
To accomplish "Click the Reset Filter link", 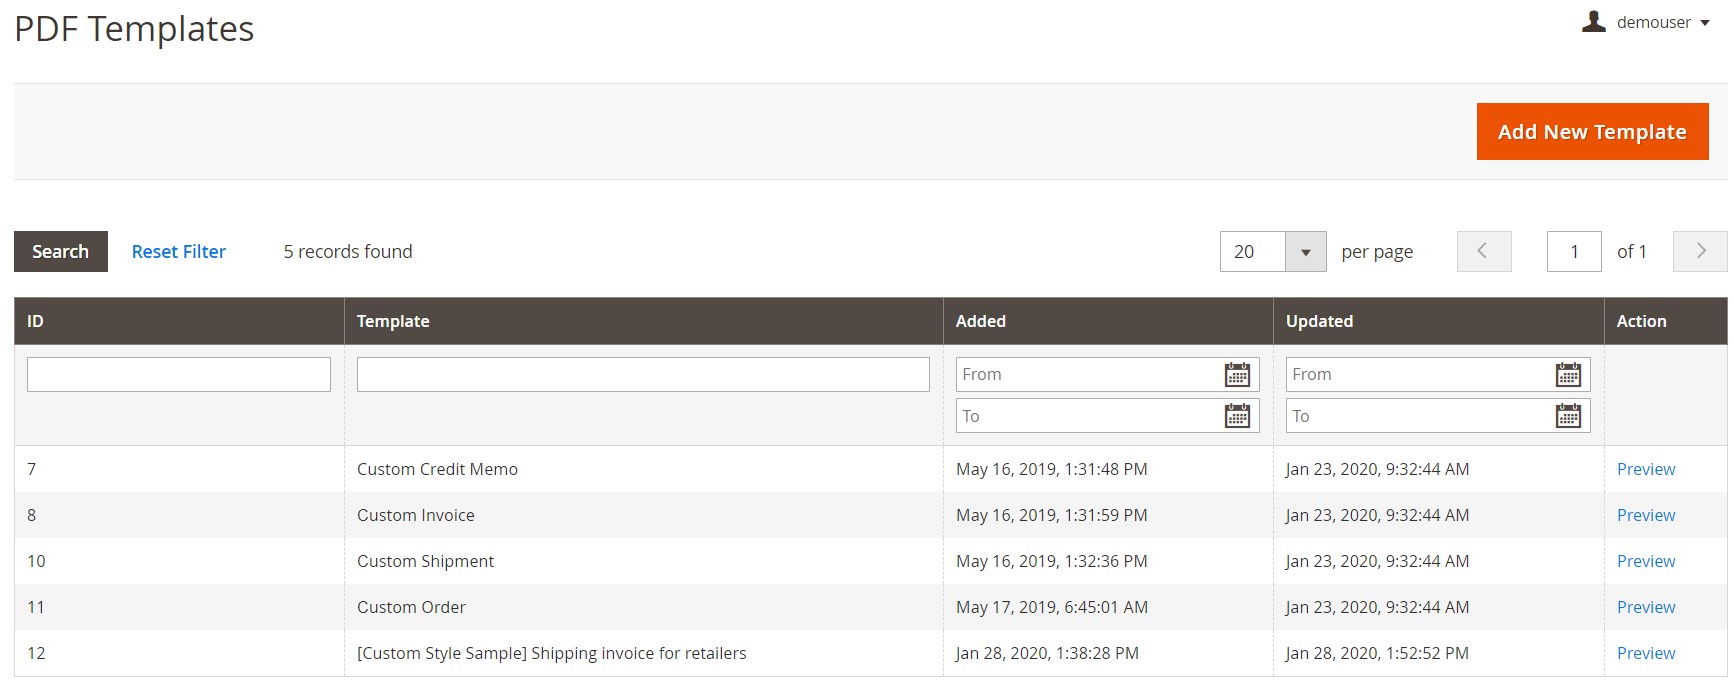I will coord(179,252).
